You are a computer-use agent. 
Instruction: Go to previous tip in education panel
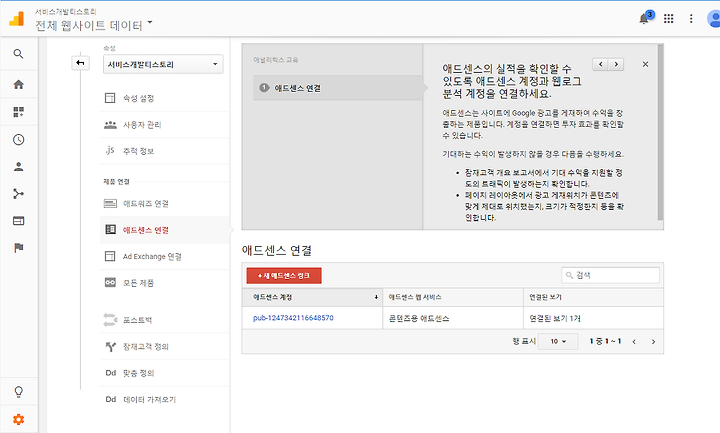point(601,64)
